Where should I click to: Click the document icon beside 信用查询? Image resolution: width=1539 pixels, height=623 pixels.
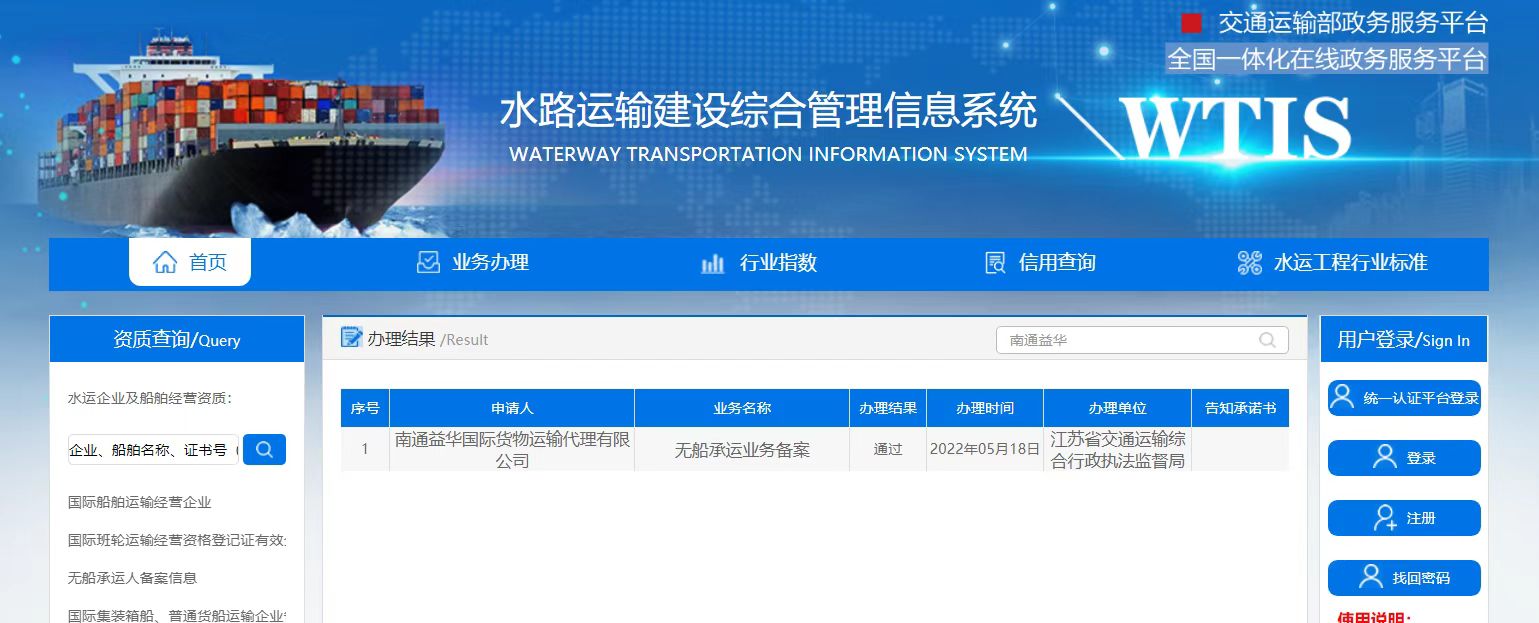994,262
